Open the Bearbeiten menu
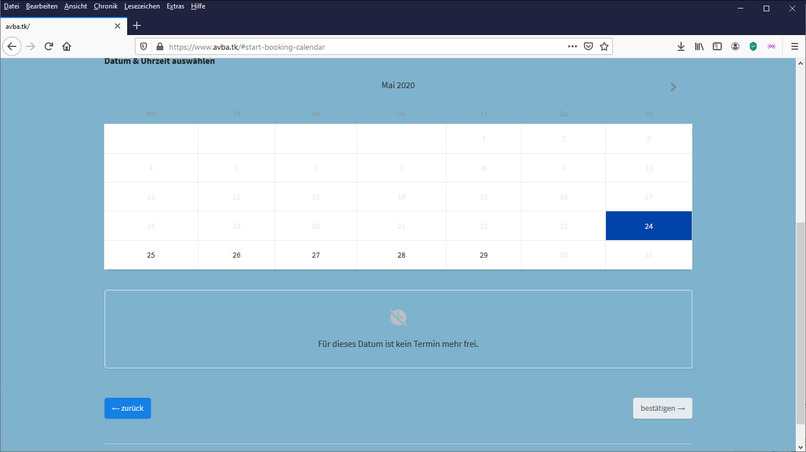This screenshot has height=452, width=806. (x=42, y=6)
